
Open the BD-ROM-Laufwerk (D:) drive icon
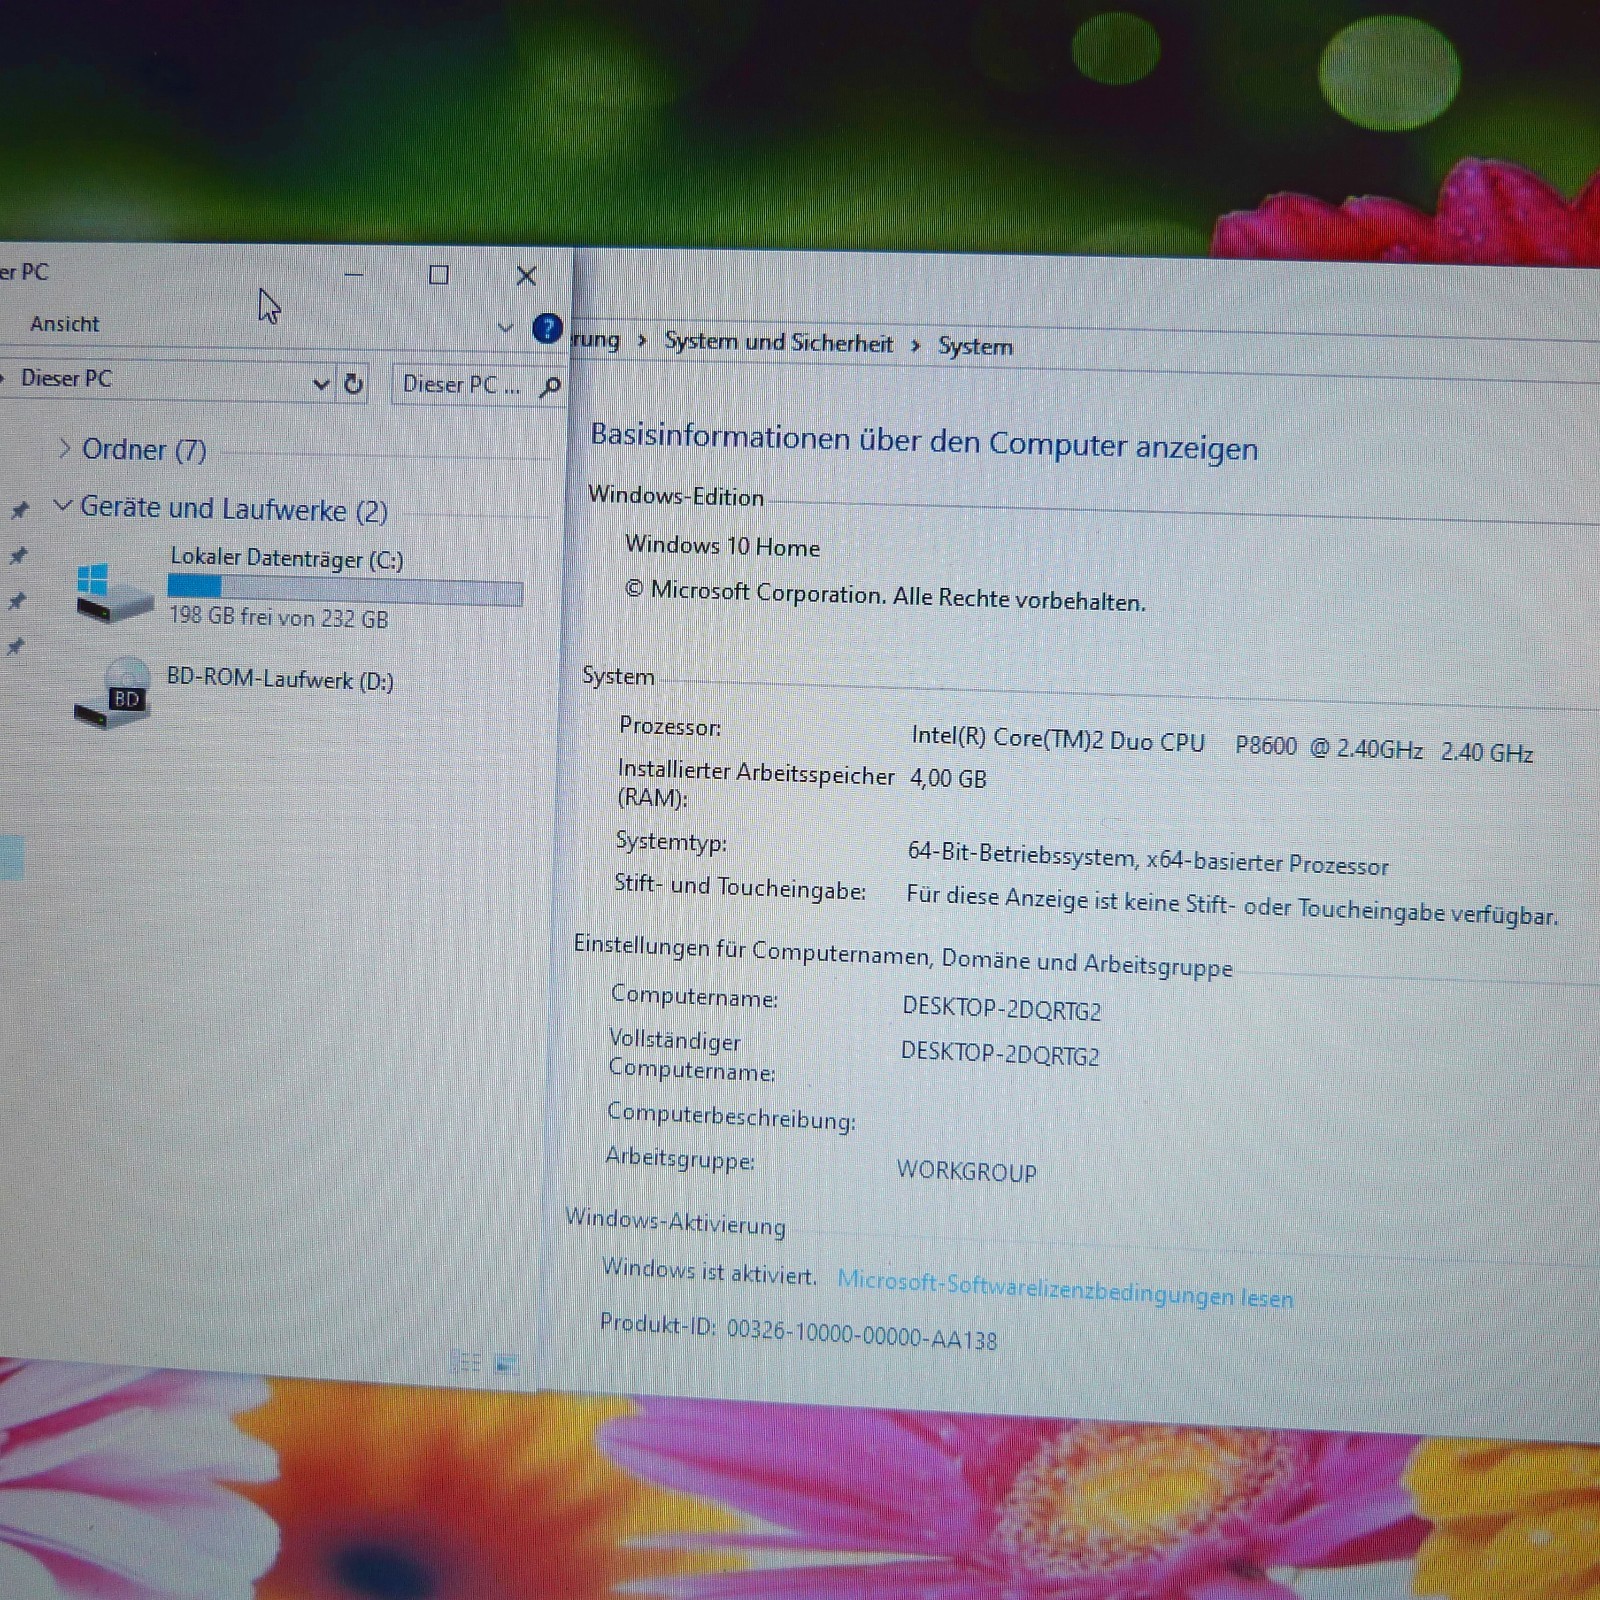(114, 693)
